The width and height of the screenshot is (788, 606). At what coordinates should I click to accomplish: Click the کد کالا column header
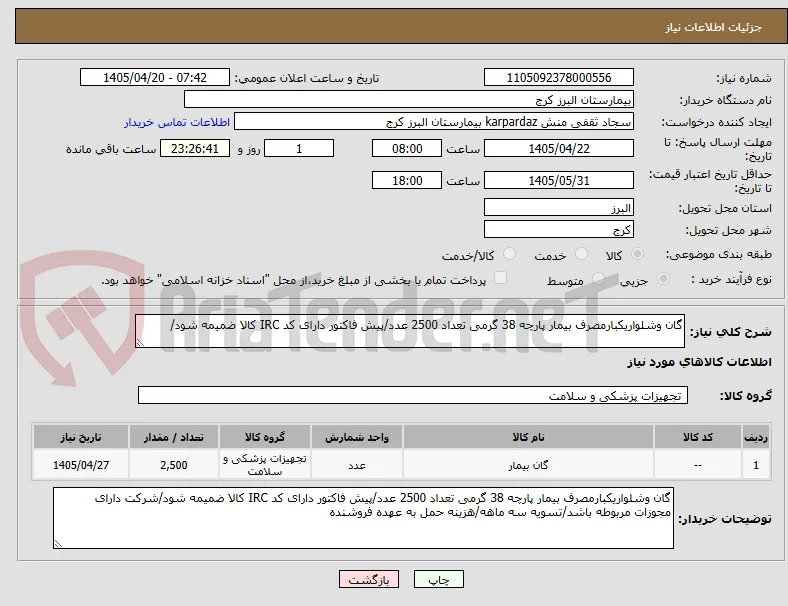[698, 437]
